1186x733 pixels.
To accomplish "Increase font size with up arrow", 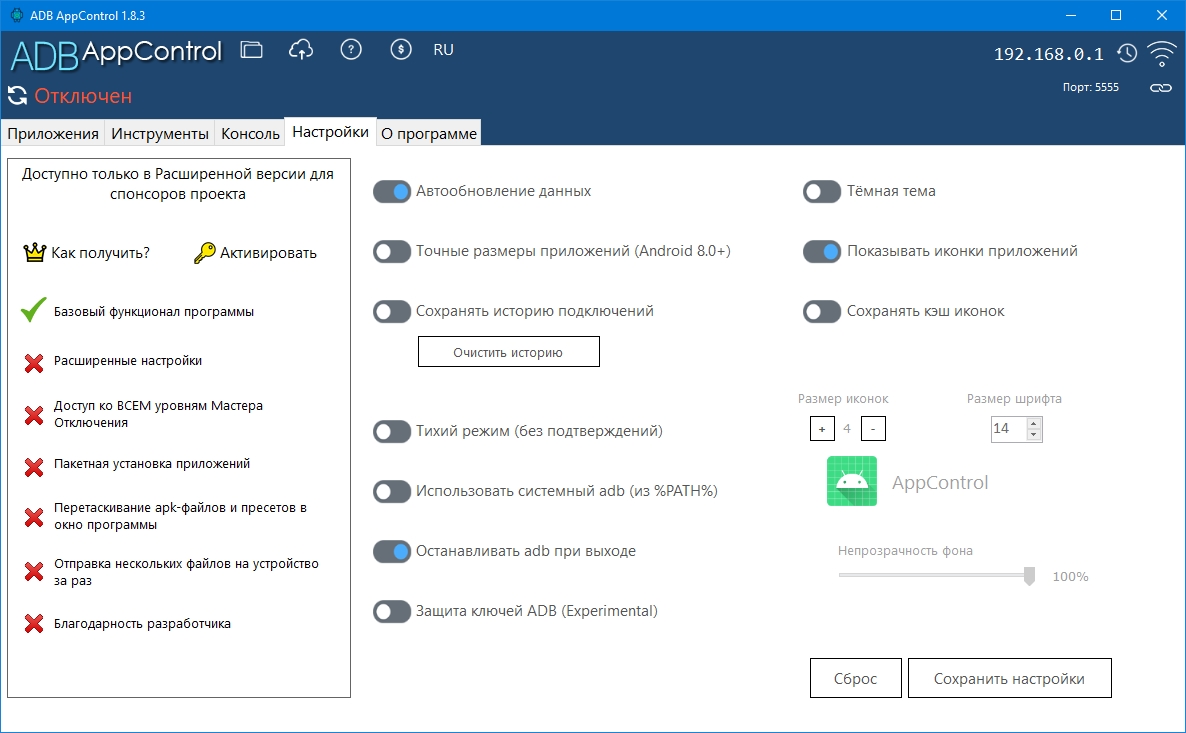I will 1034,423.
